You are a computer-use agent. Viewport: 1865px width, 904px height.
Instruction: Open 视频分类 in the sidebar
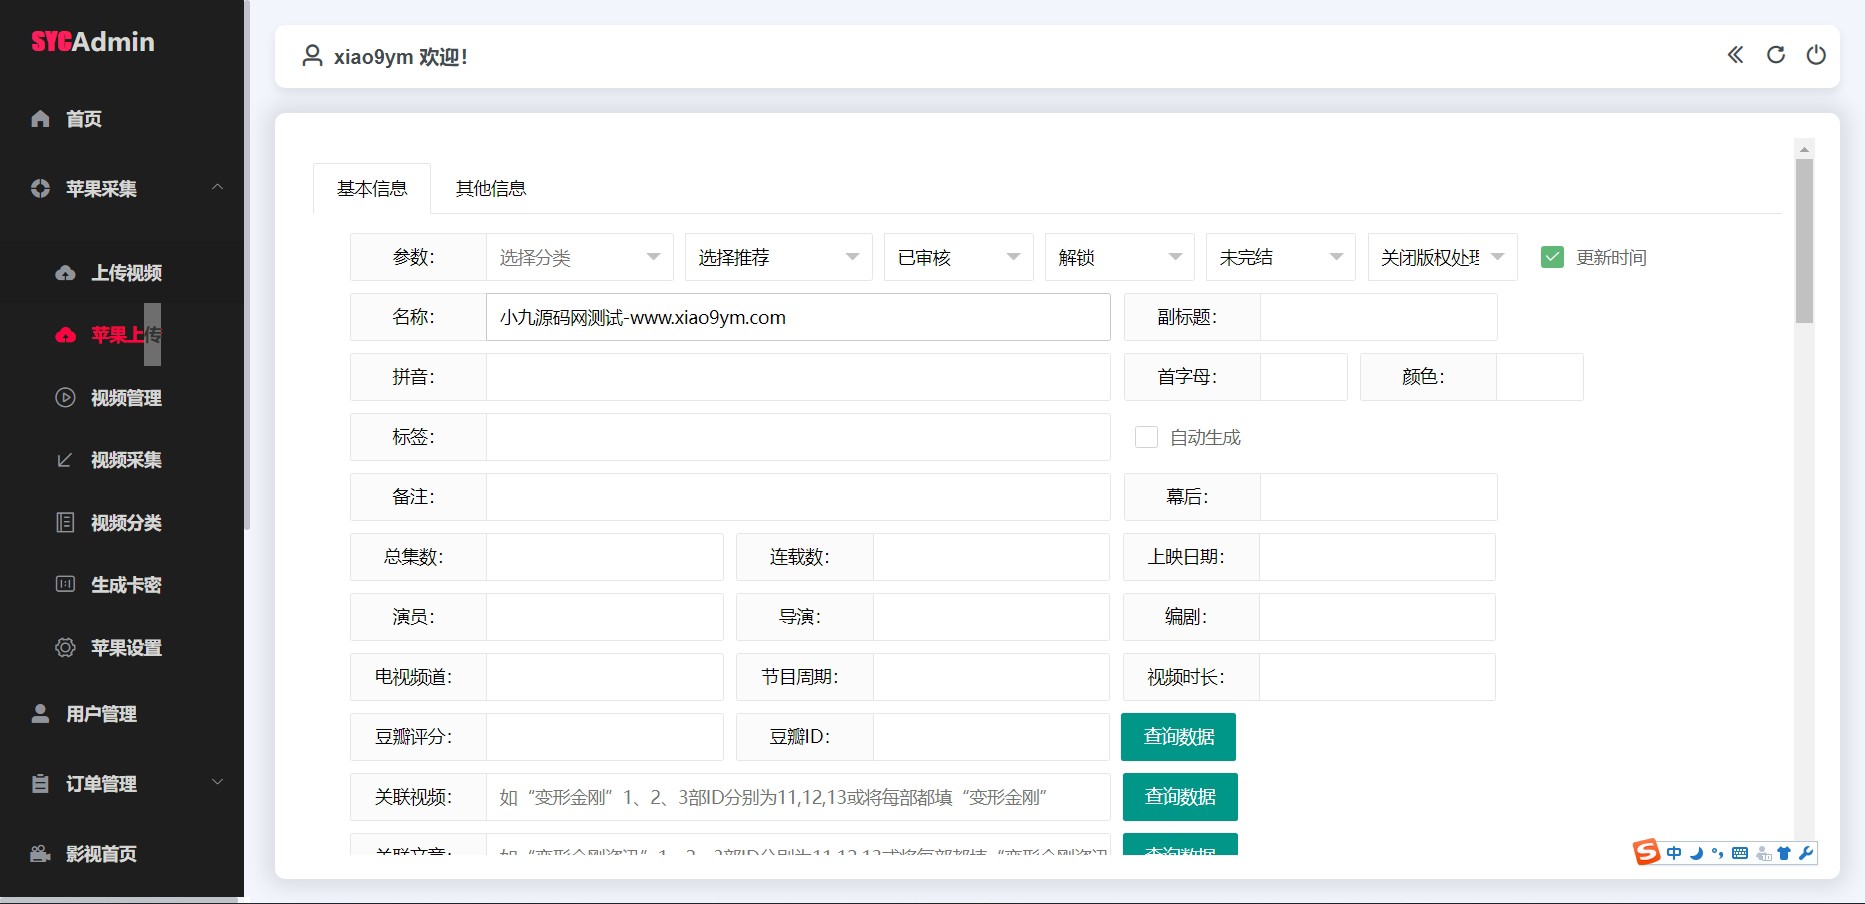point(126,523)
